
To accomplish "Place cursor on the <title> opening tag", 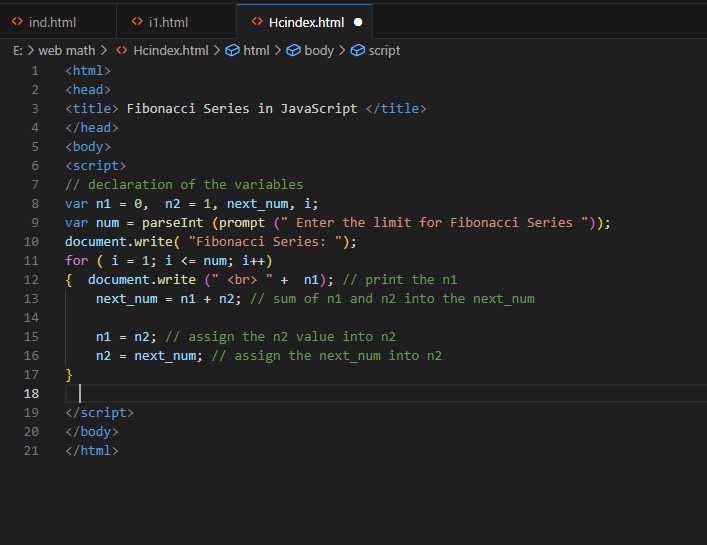I will pyautogui.click(x=92, y=109).
